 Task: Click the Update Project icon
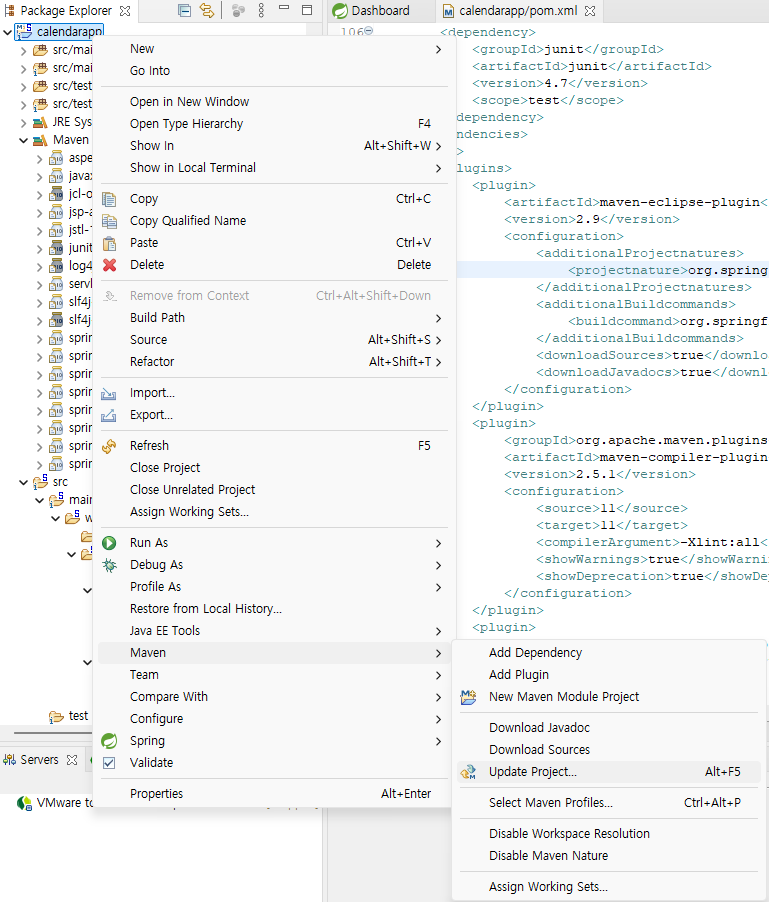pos(469,772)
